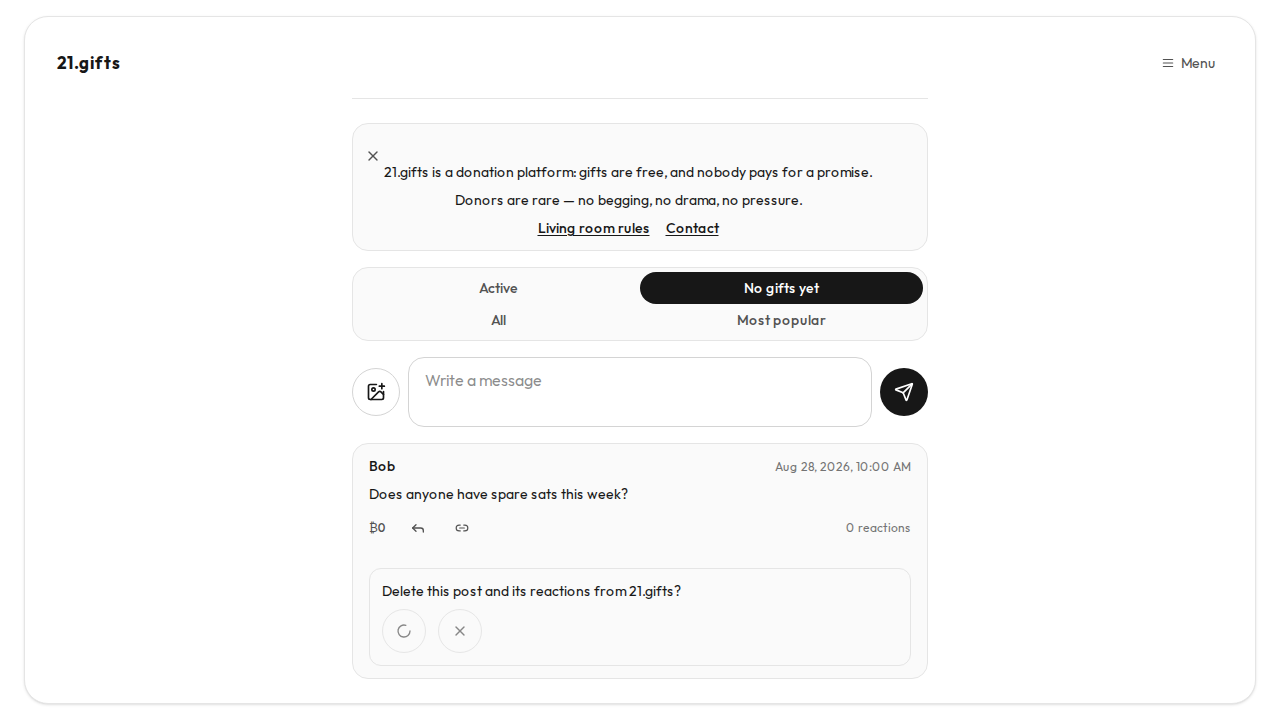Focus the Write a message field
Image resolution: width=1280 pixels, height=720 pixels.
pos(640,392)
